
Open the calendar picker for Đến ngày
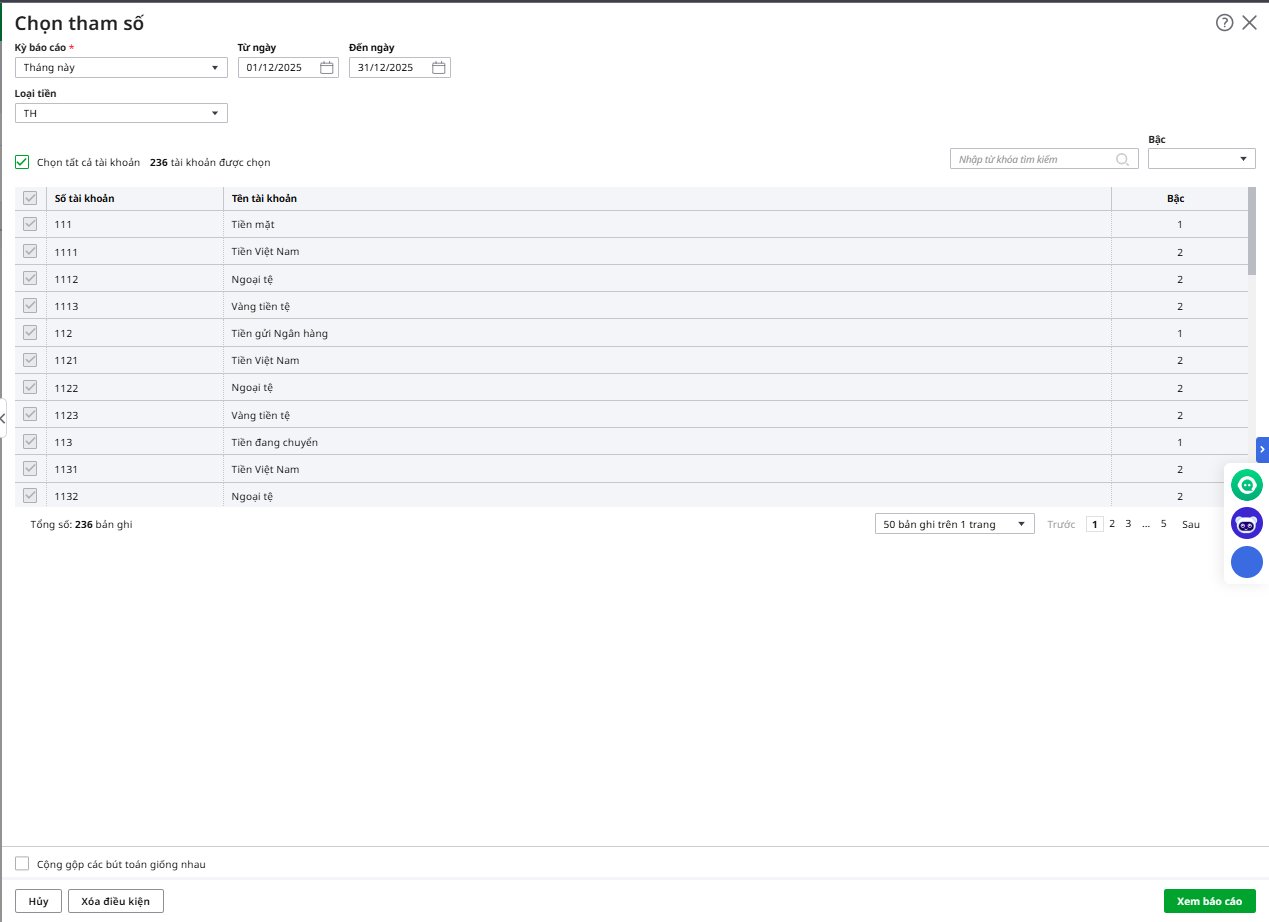(438, 68)
